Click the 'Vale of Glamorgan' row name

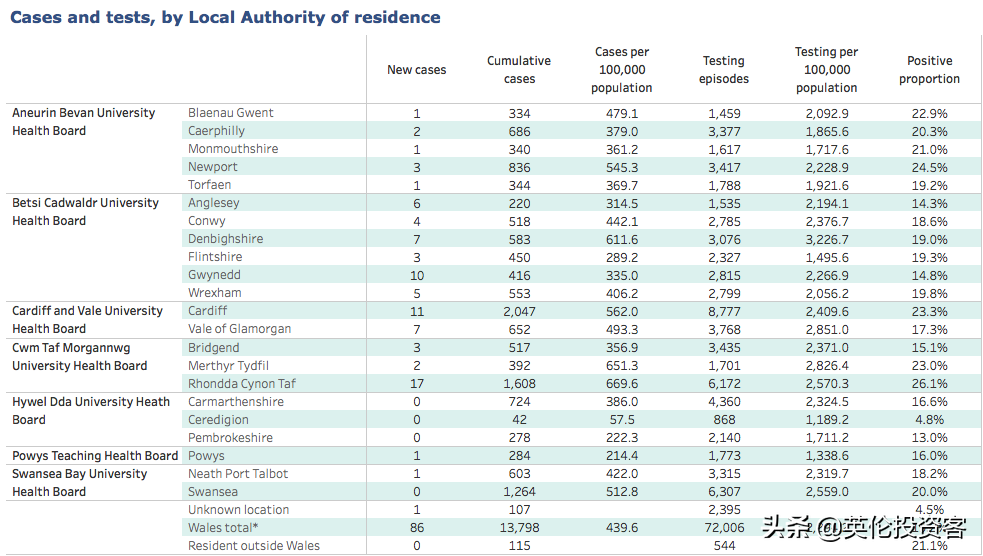[239, 328]
